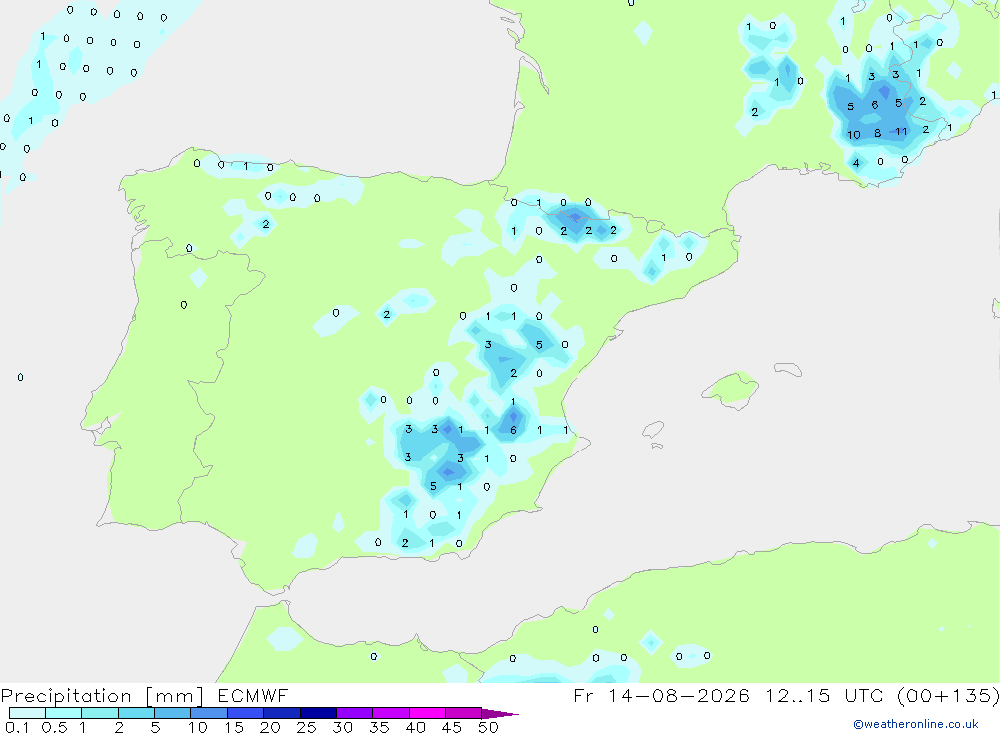Choose the 10–15 mm legend color swatch

209,713
